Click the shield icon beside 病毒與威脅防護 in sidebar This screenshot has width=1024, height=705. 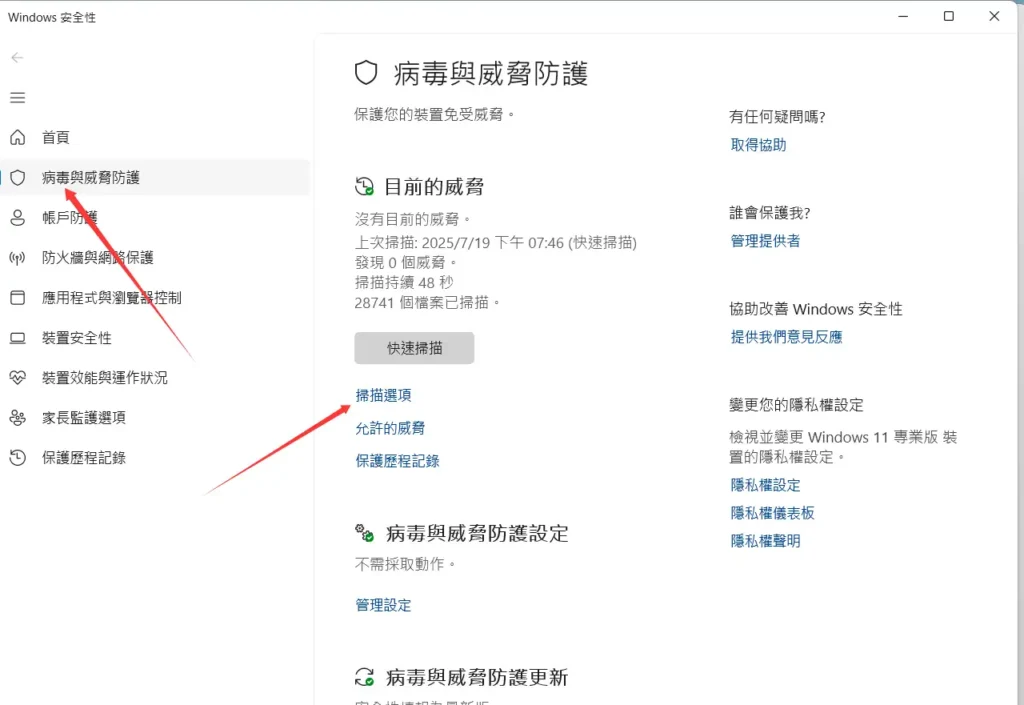pos(18,178)
